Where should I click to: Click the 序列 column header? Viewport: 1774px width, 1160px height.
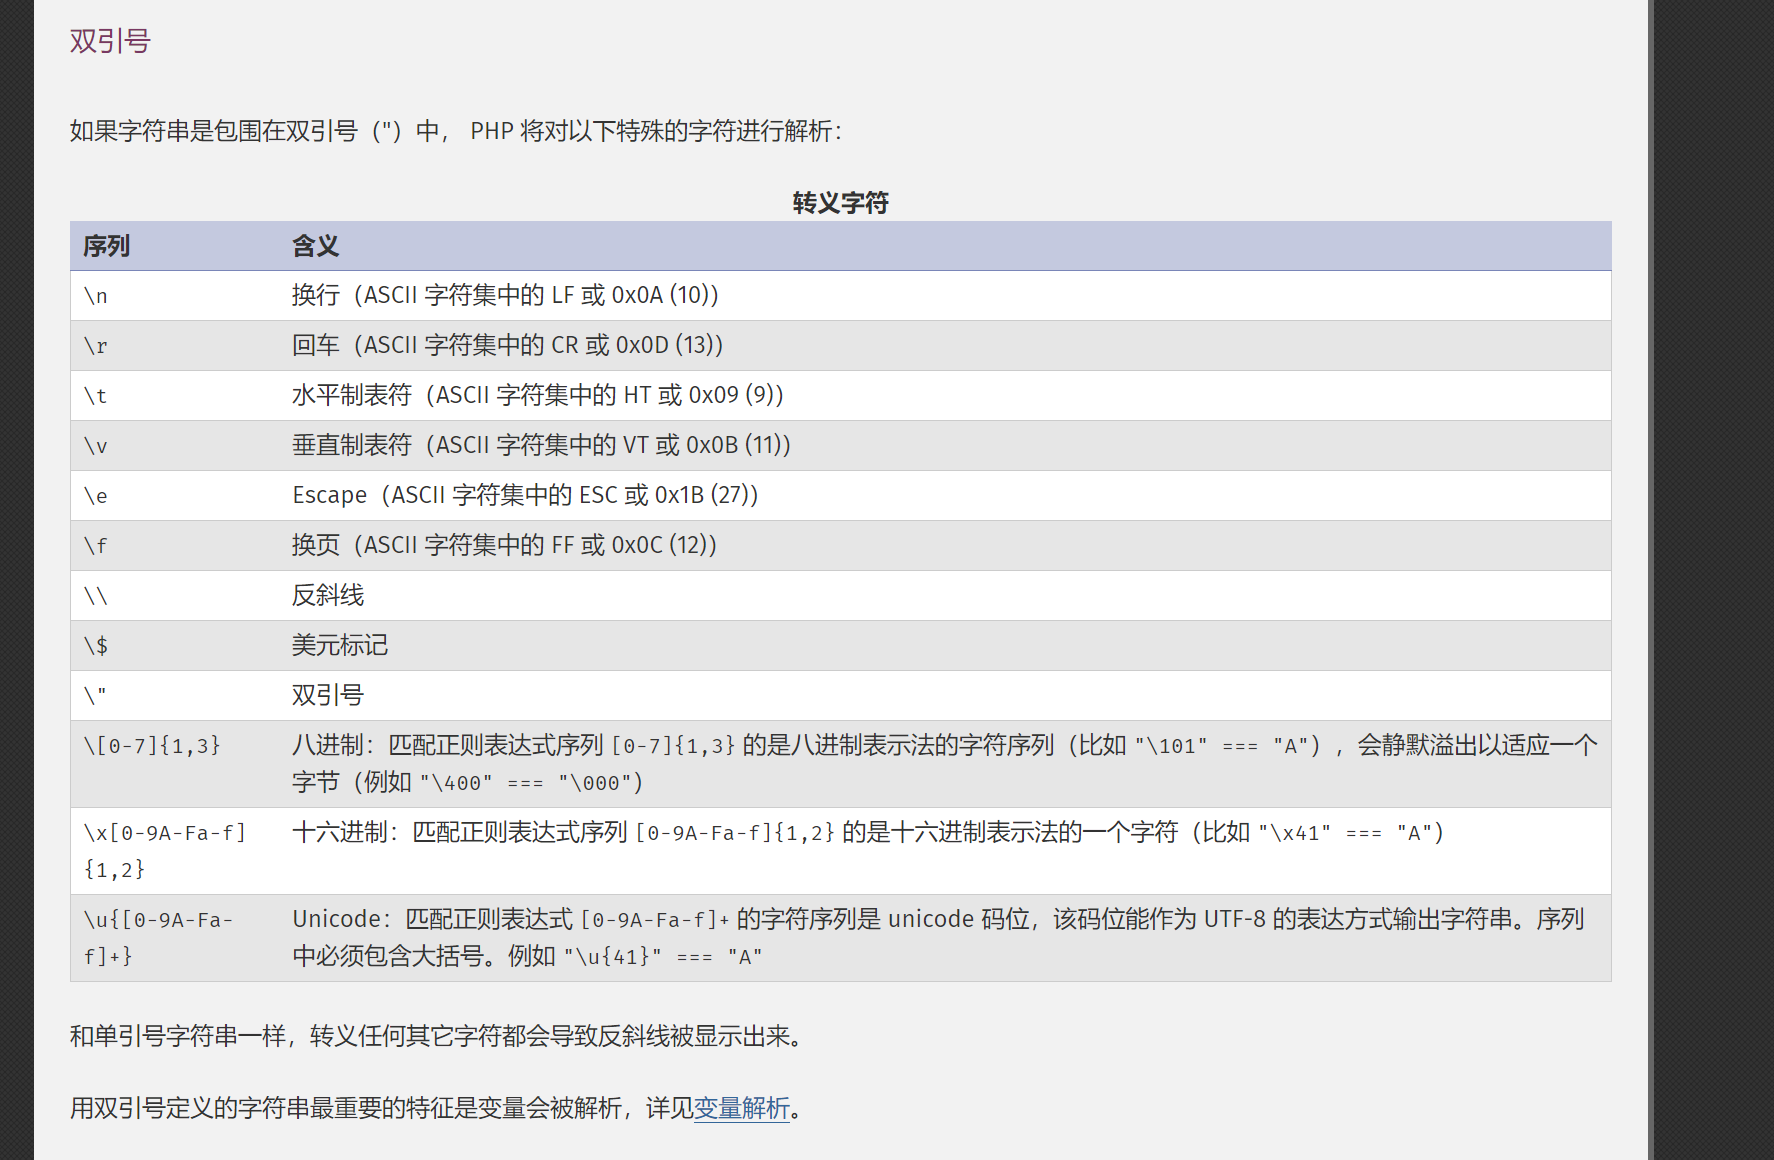(x=107, y=246)
